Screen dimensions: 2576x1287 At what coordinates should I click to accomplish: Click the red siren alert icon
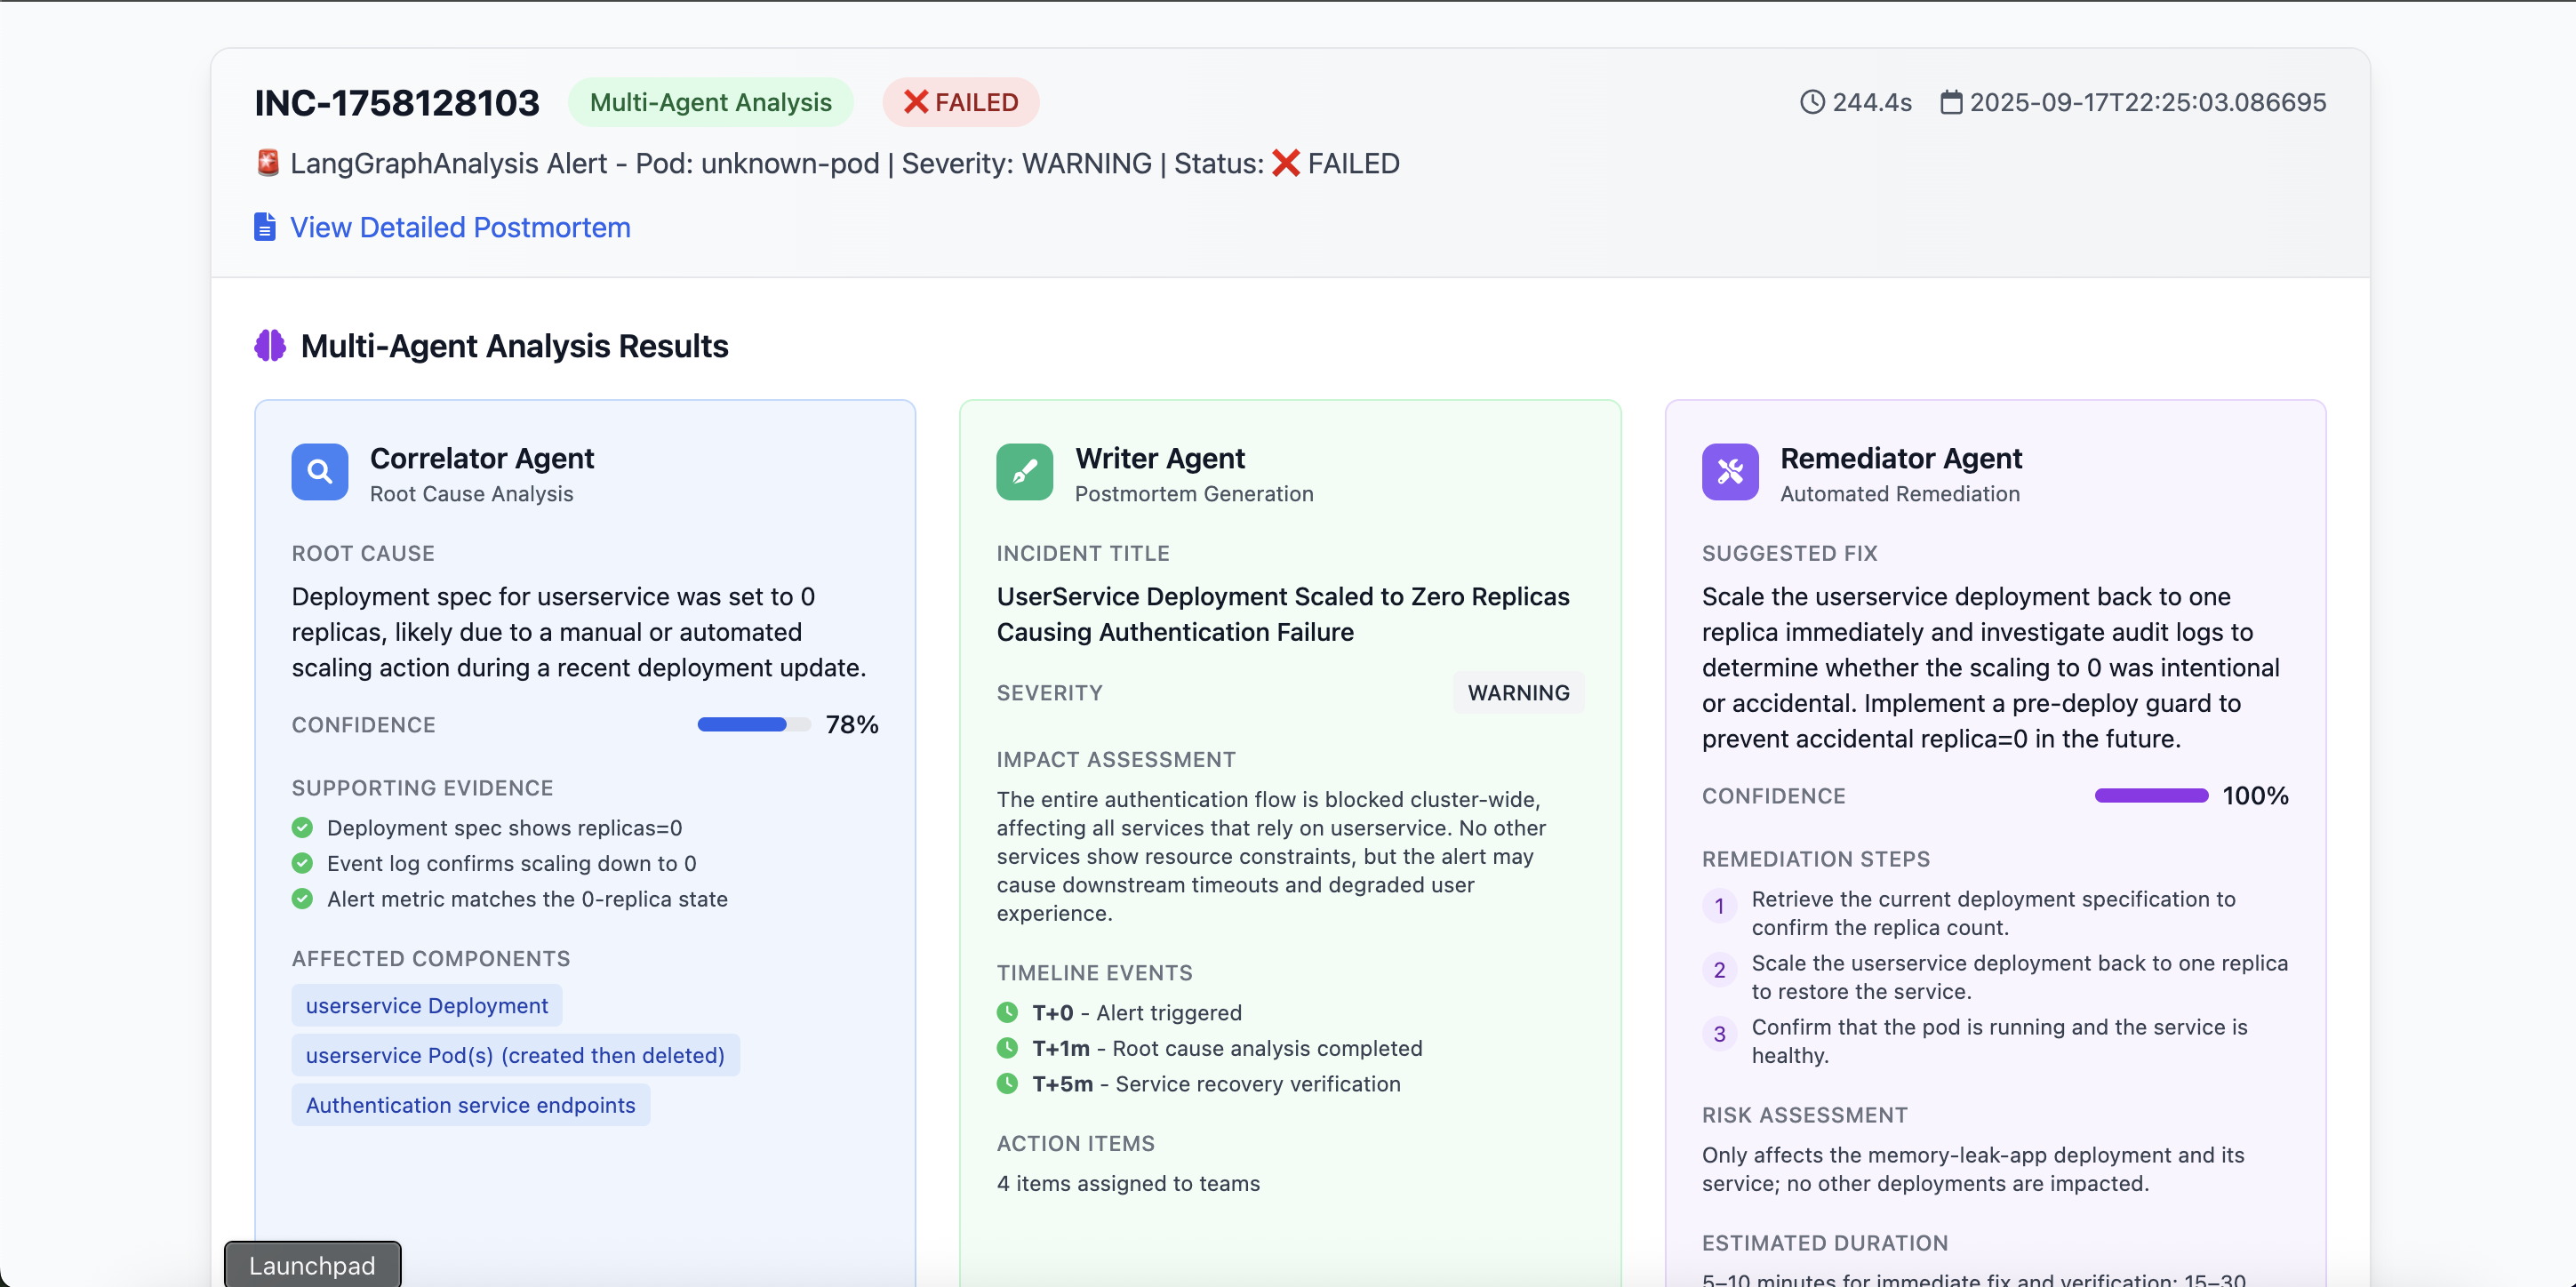pos(267,163)
